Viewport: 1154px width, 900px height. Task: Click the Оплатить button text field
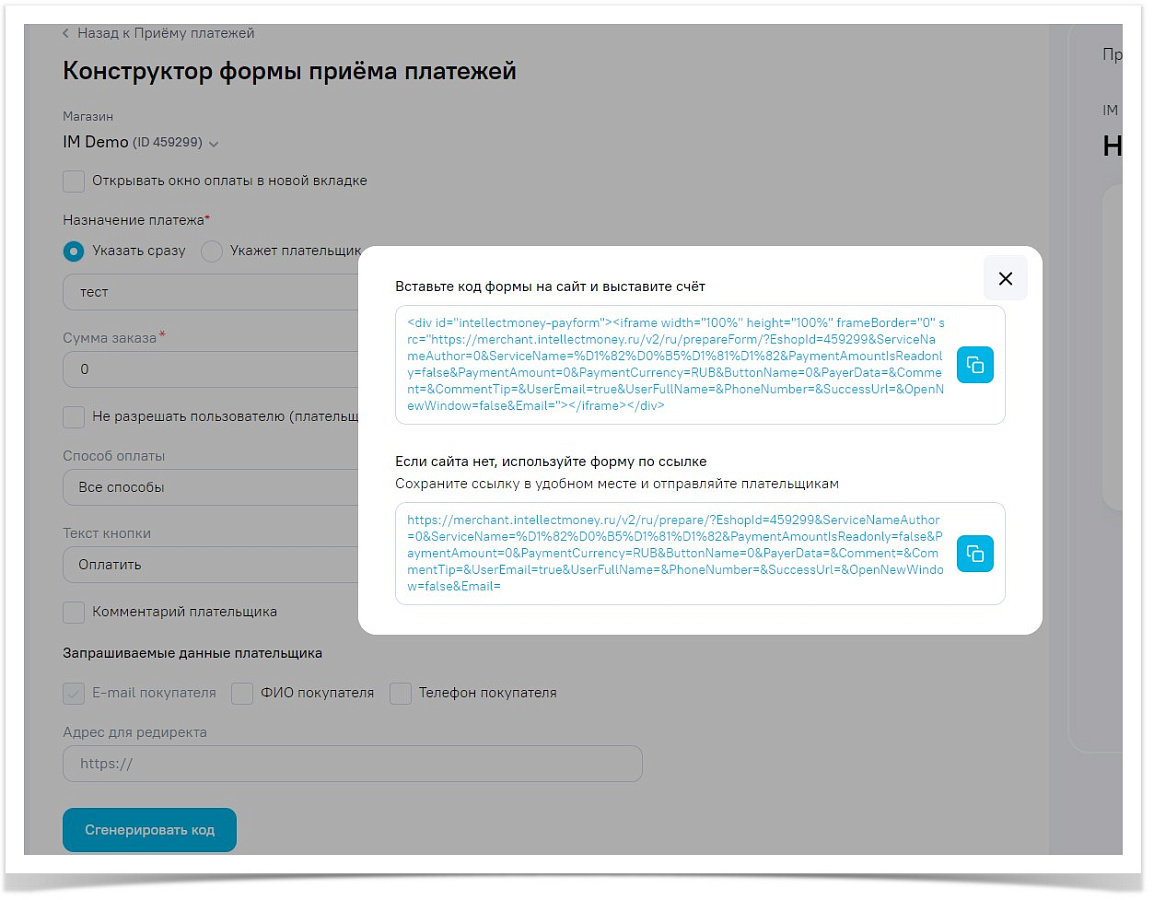(210, 564)
